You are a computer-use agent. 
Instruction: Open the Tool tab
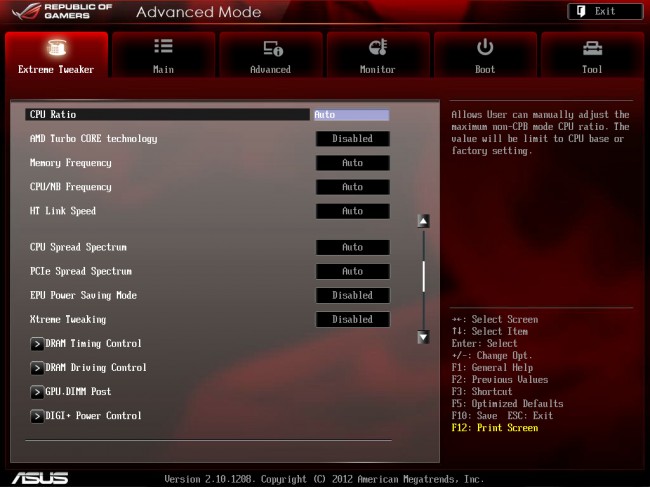coord(592,55)
